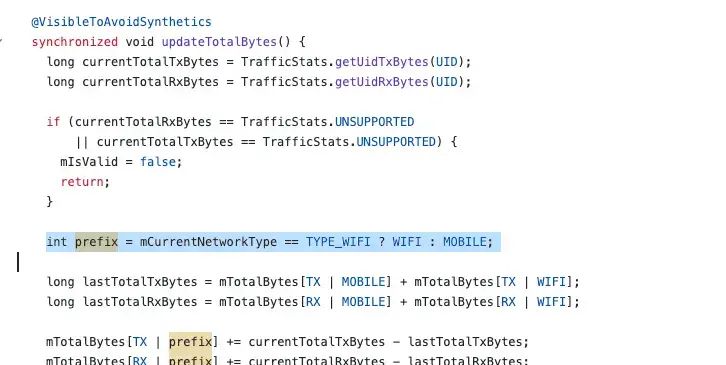Click lastTotalTxBytes variable declaration

point(140,282)
